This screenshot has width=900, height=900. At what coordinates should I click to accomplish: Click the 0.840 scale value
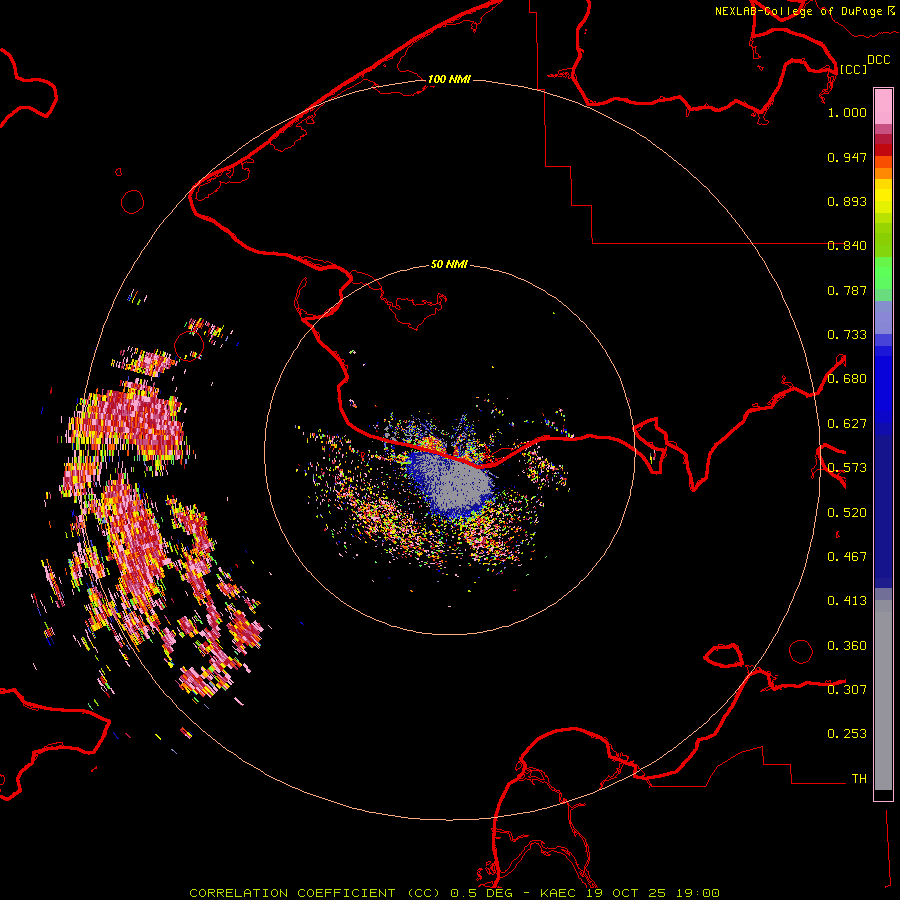(847, 246)
